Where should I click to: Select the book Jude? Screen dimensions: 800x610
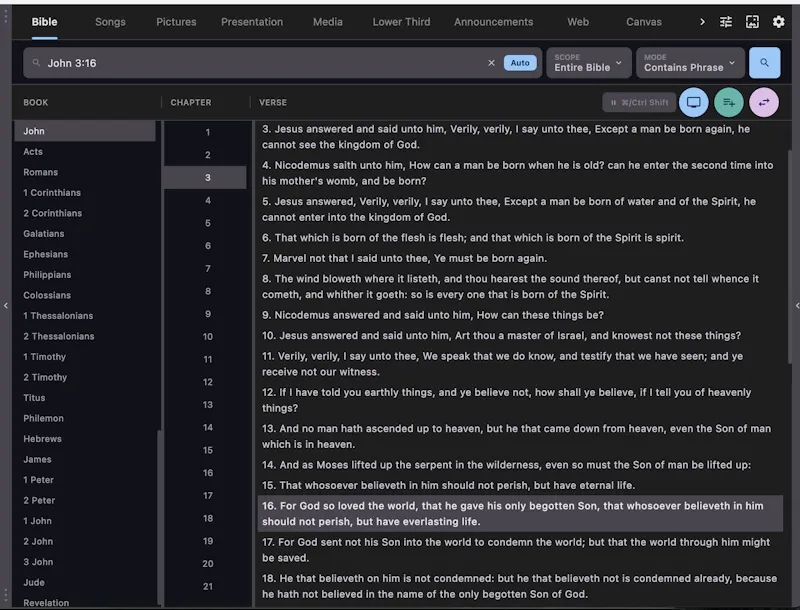85,582
